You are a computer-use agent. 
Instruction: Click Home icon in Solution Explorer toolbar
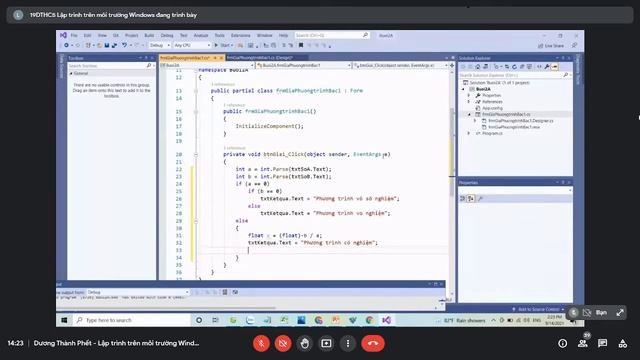coord(478,67)
